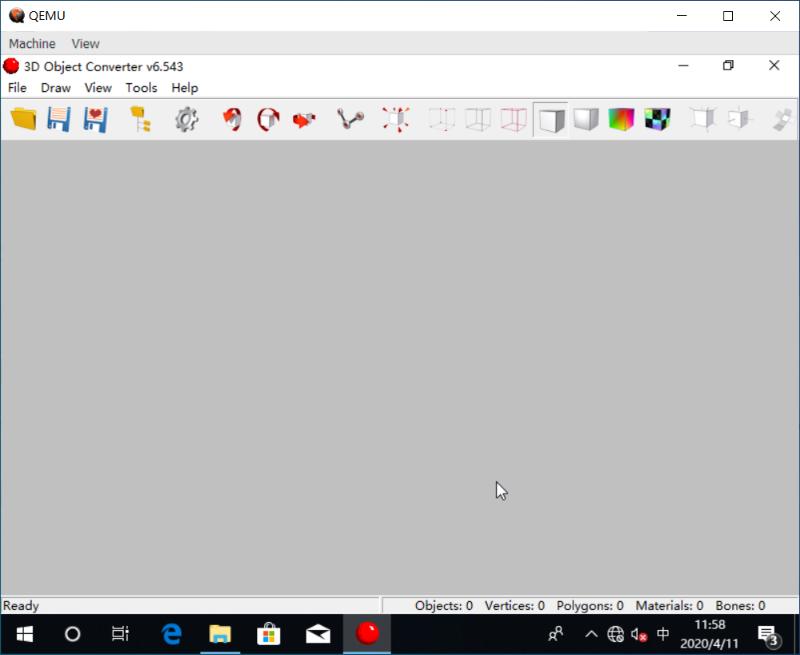Toggle flat shaded cube display mode
The width and height of the screenshot is (800, 655).
(x=551, y=119)
